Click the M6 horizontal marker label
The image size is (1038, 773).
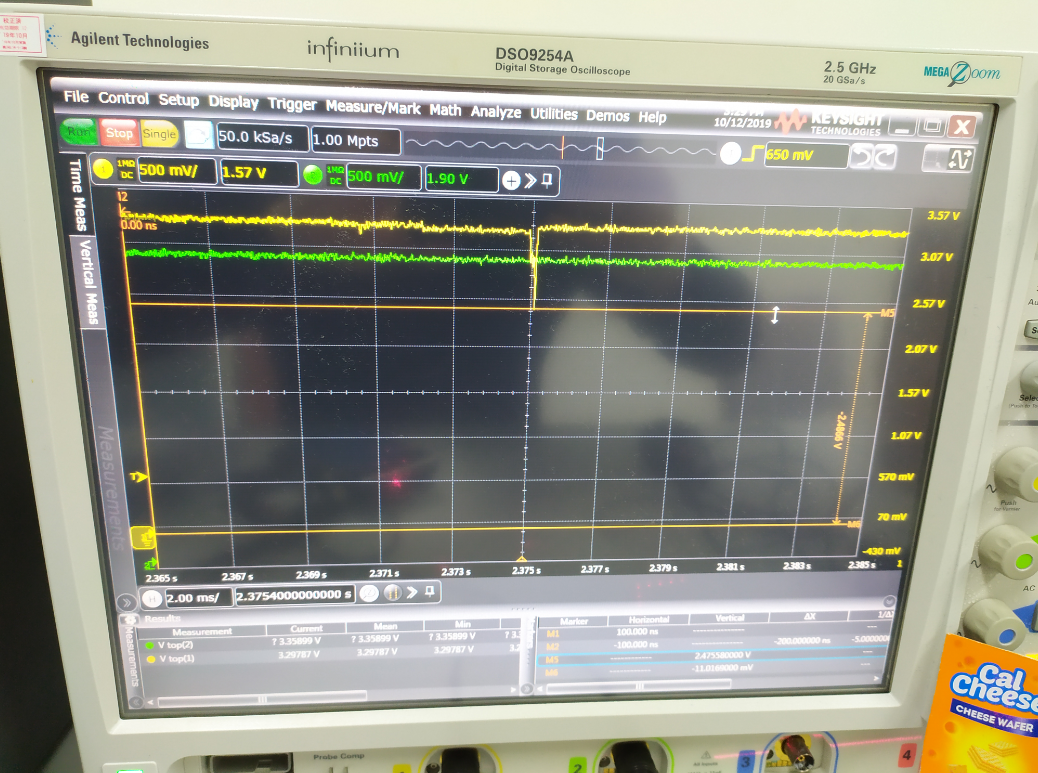click(855, 523)
